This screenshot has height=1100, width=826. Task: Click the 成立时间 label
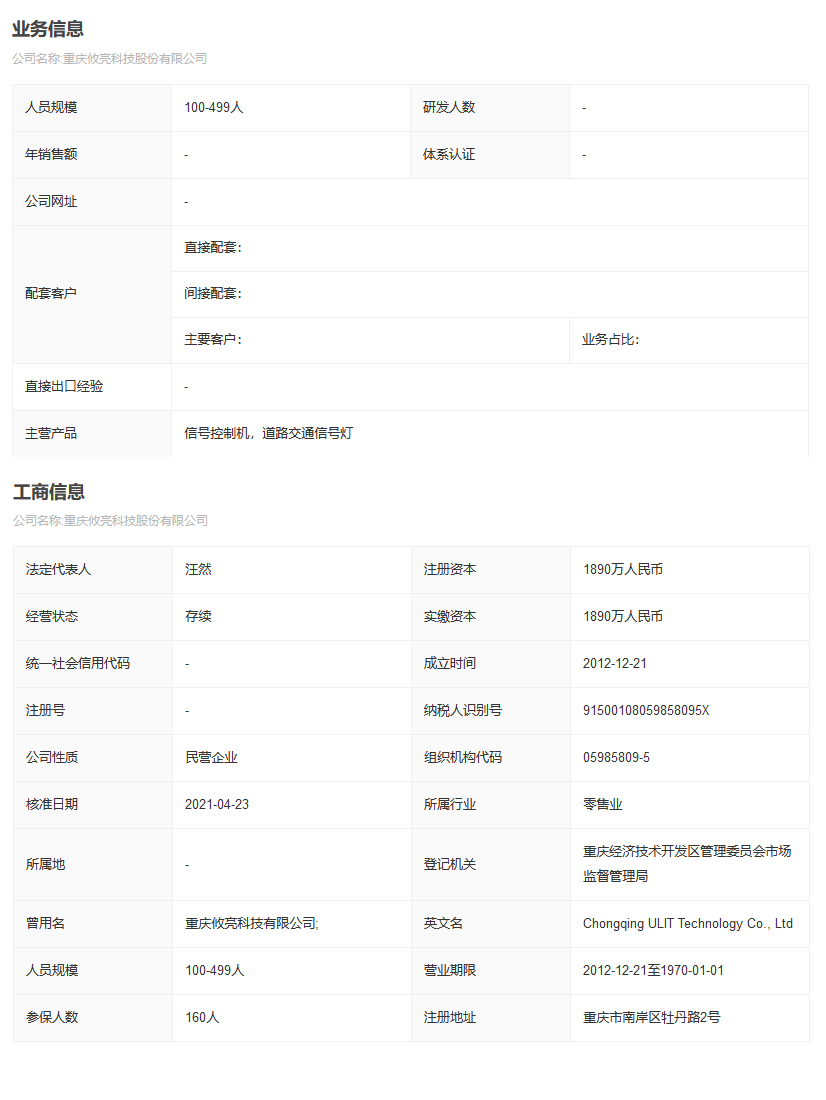click(x=450, y=664)
